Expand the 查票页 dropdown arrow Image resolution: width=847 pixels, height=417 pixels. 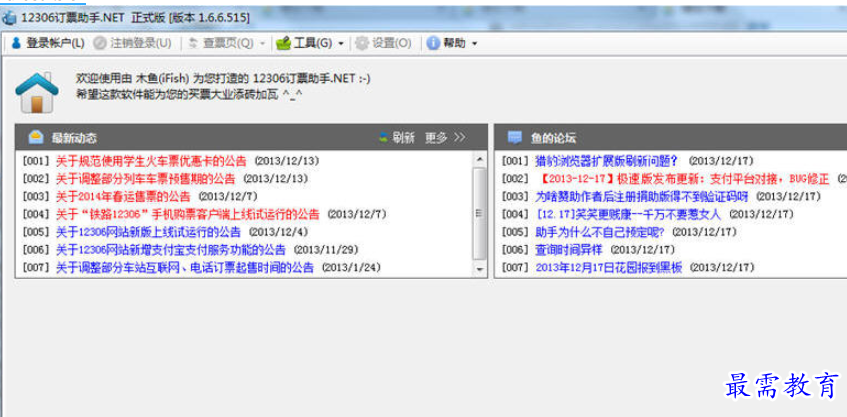pyautogui.click(x=263, y=44)
